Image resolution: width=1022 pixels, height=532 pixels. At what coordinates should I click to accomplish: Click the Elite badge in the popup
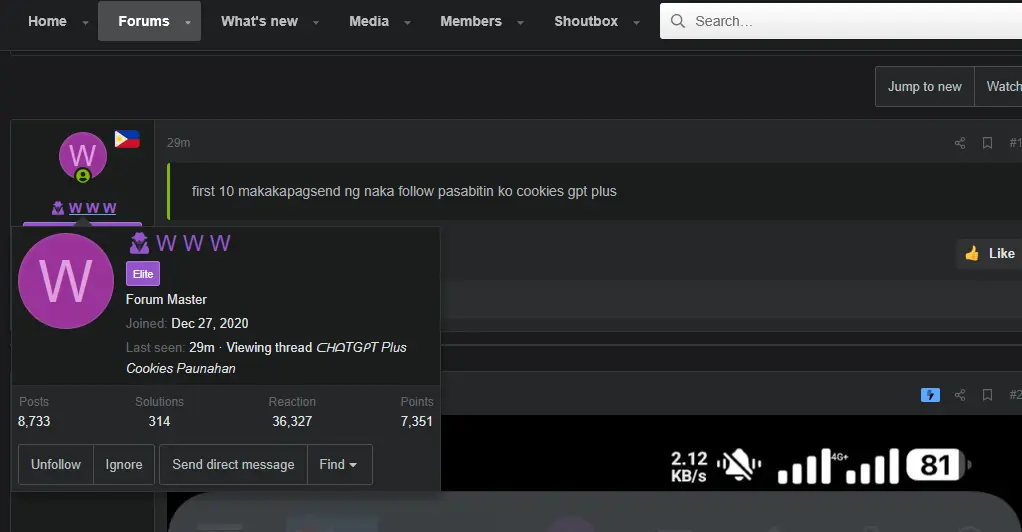pyautogui.click(x=143, y=274)
